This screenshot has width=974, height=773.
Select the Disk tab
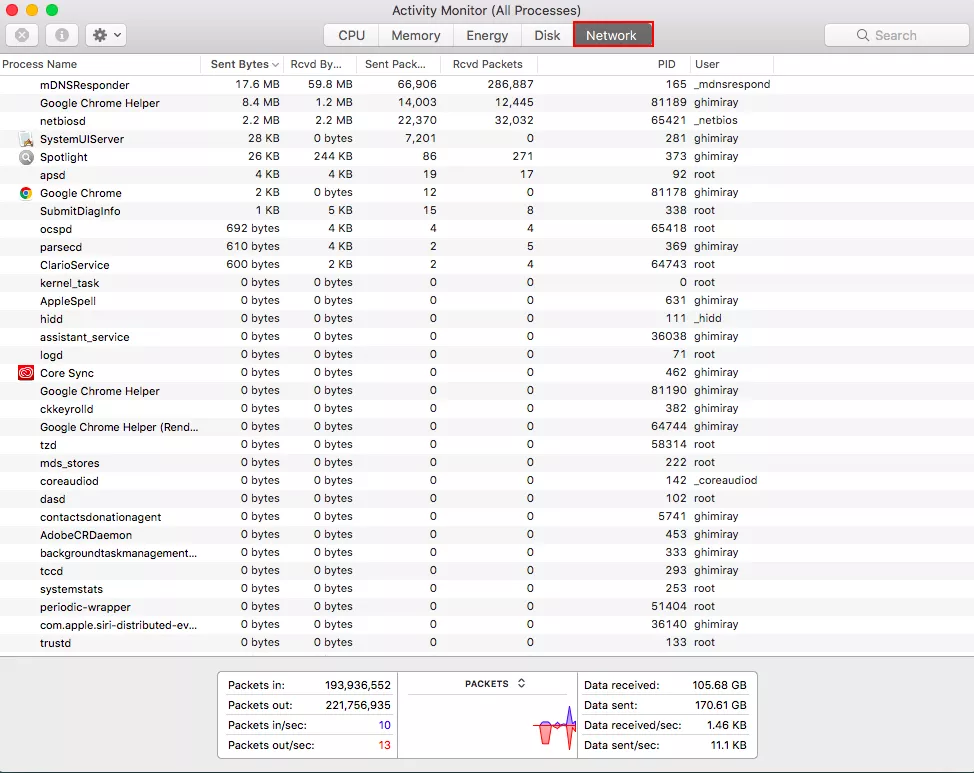pyautogui.click(x=547, y=35)
